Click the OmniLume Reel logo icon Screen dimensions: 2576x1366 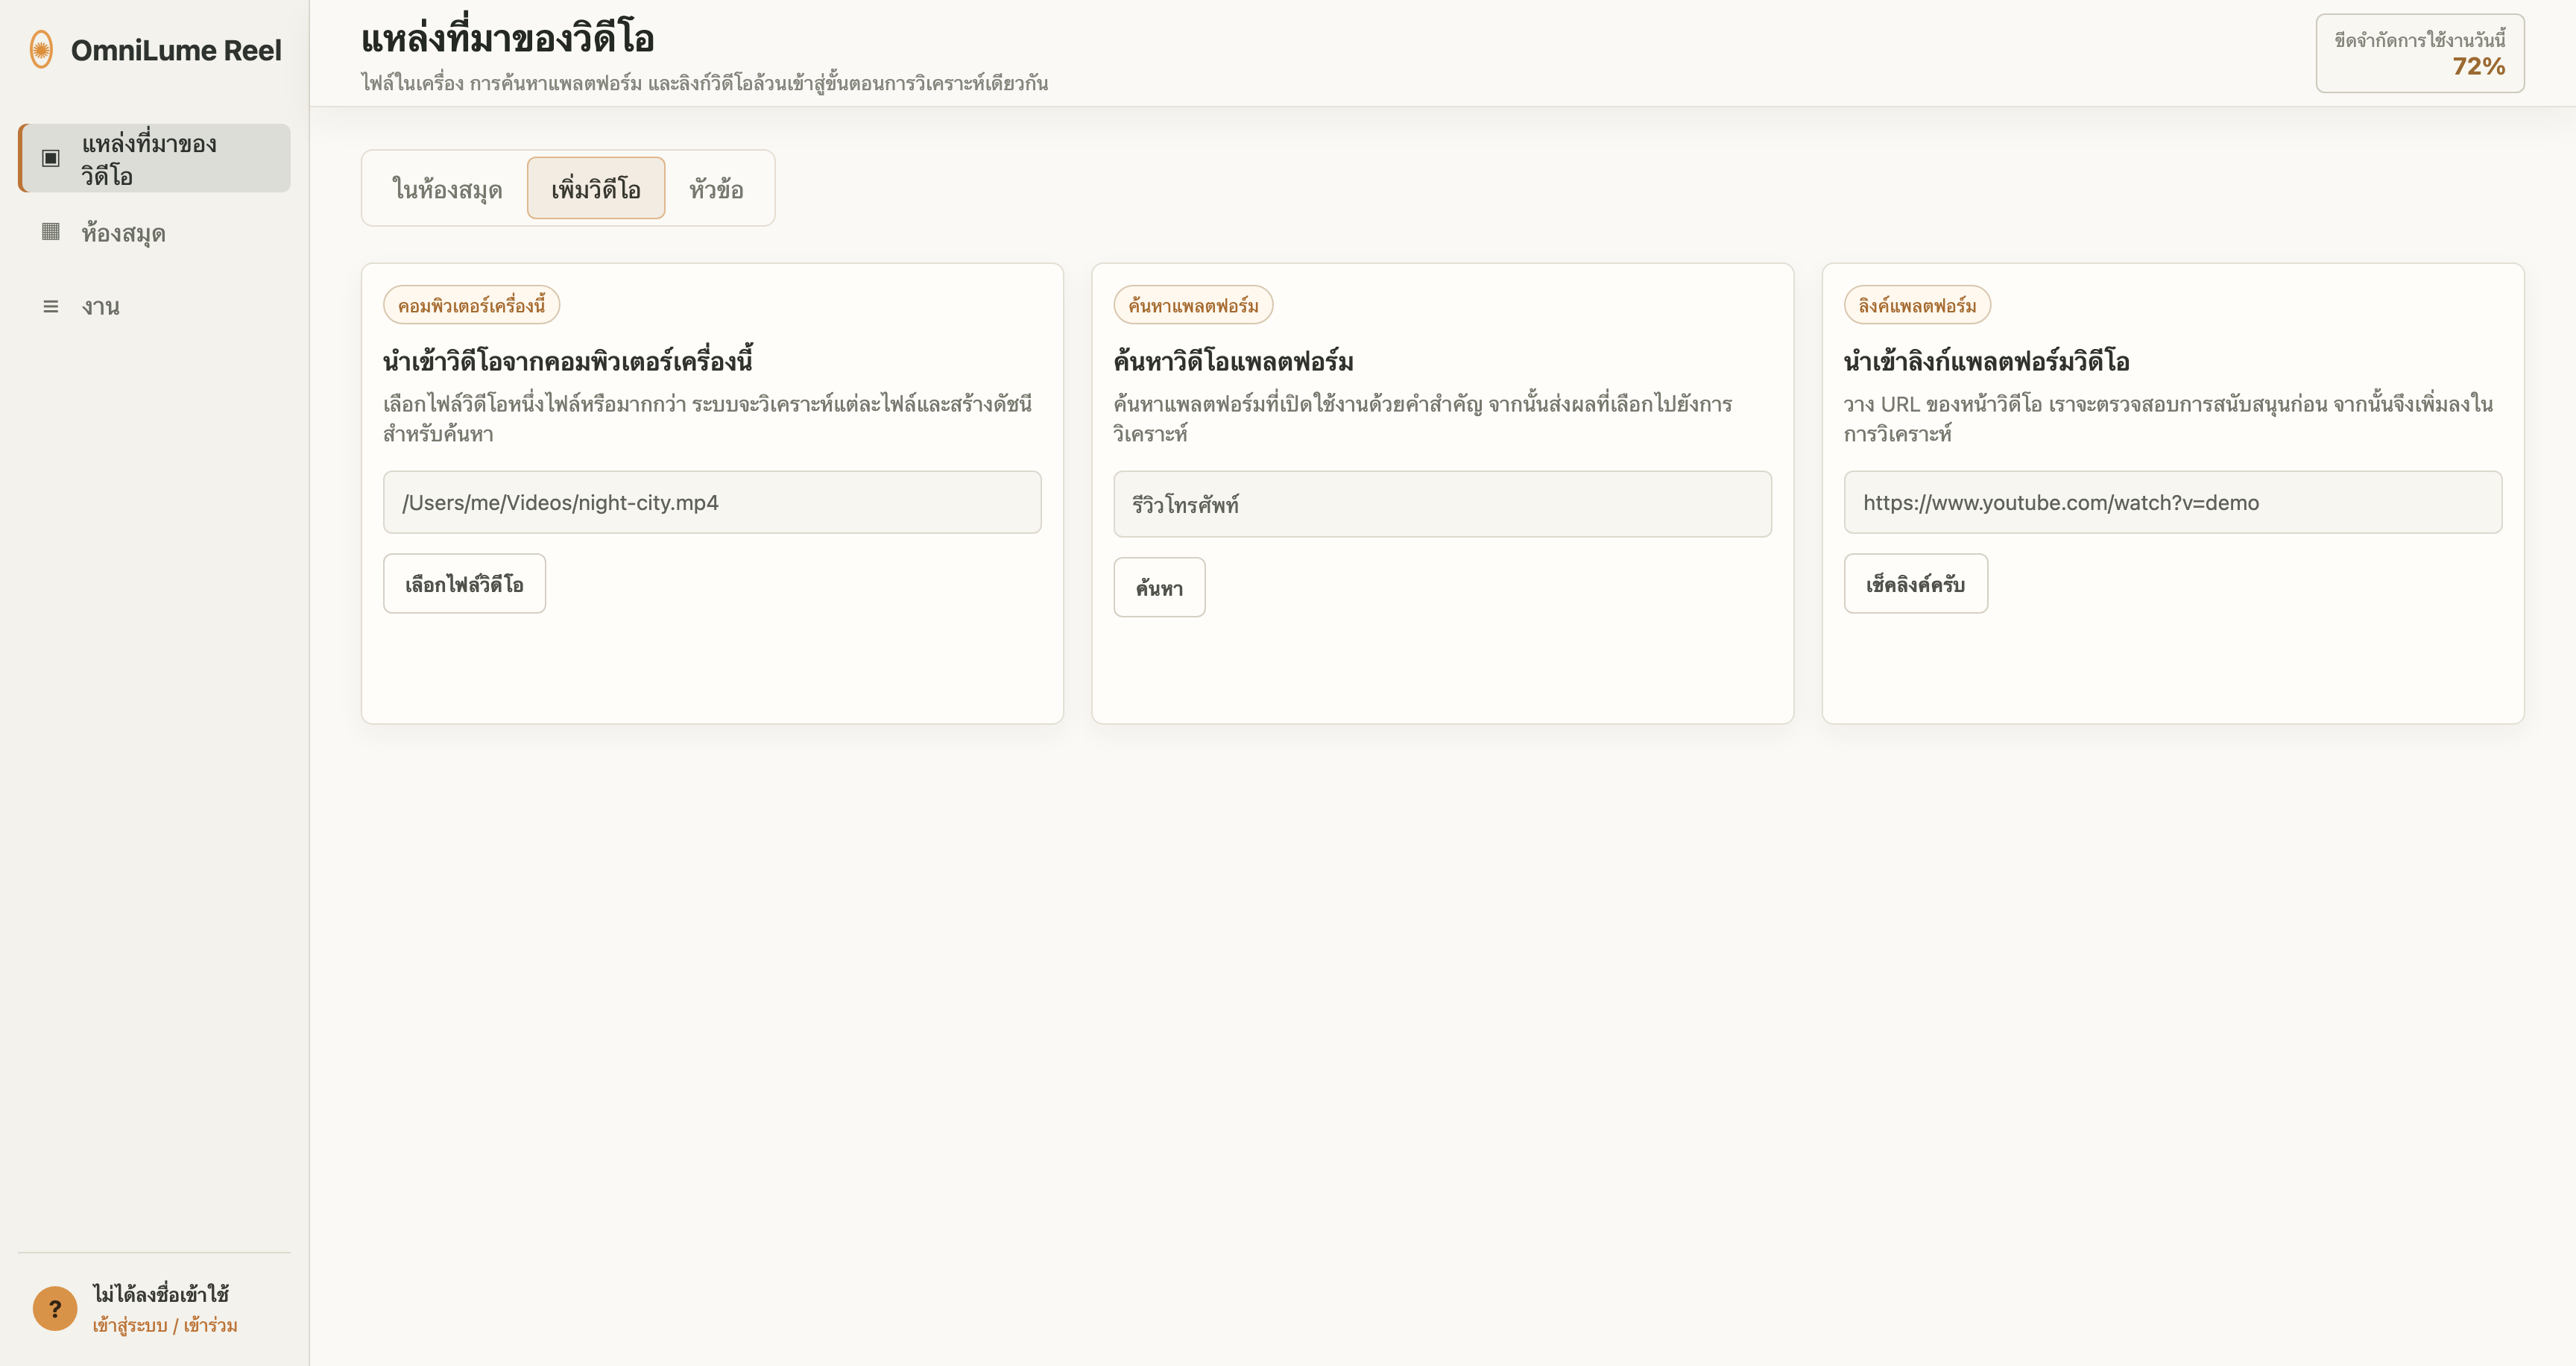[41, 49]
